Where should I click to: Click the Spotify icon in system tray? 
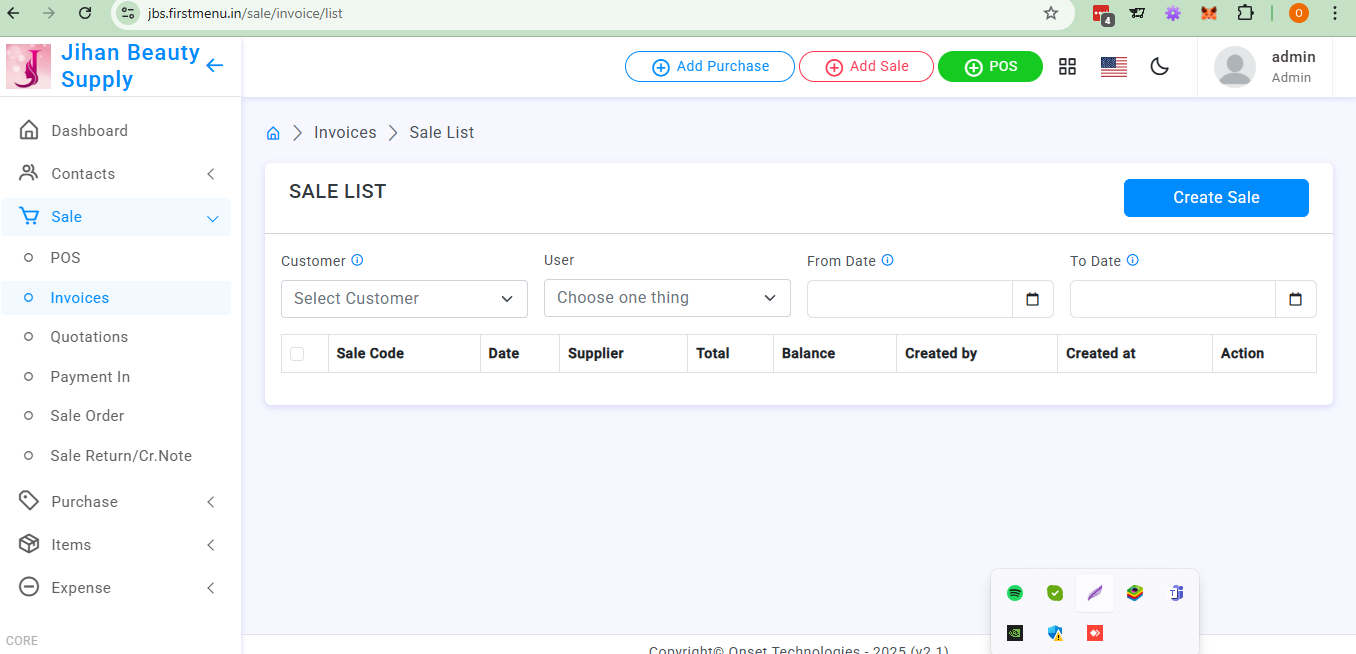pos(1015,593)
